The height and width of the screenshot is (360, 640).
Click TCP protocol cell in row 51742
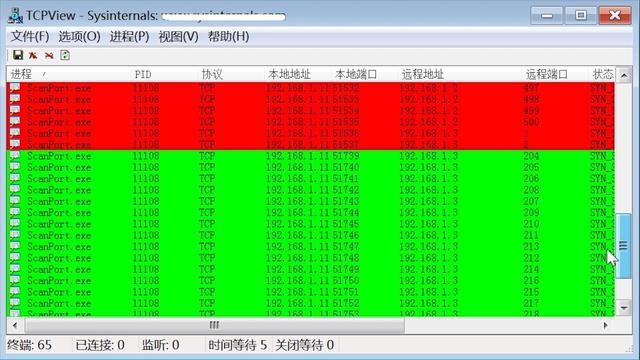tap(207, 190)
